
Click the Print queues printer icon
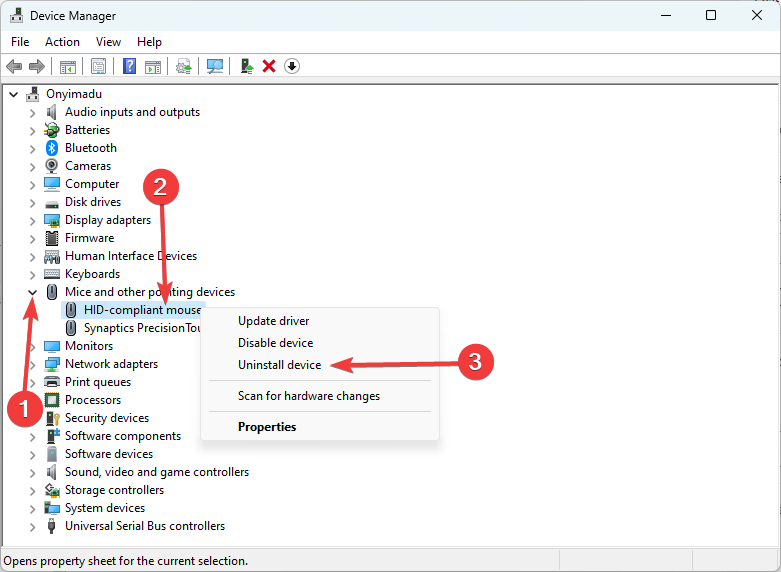coord(52,382)
